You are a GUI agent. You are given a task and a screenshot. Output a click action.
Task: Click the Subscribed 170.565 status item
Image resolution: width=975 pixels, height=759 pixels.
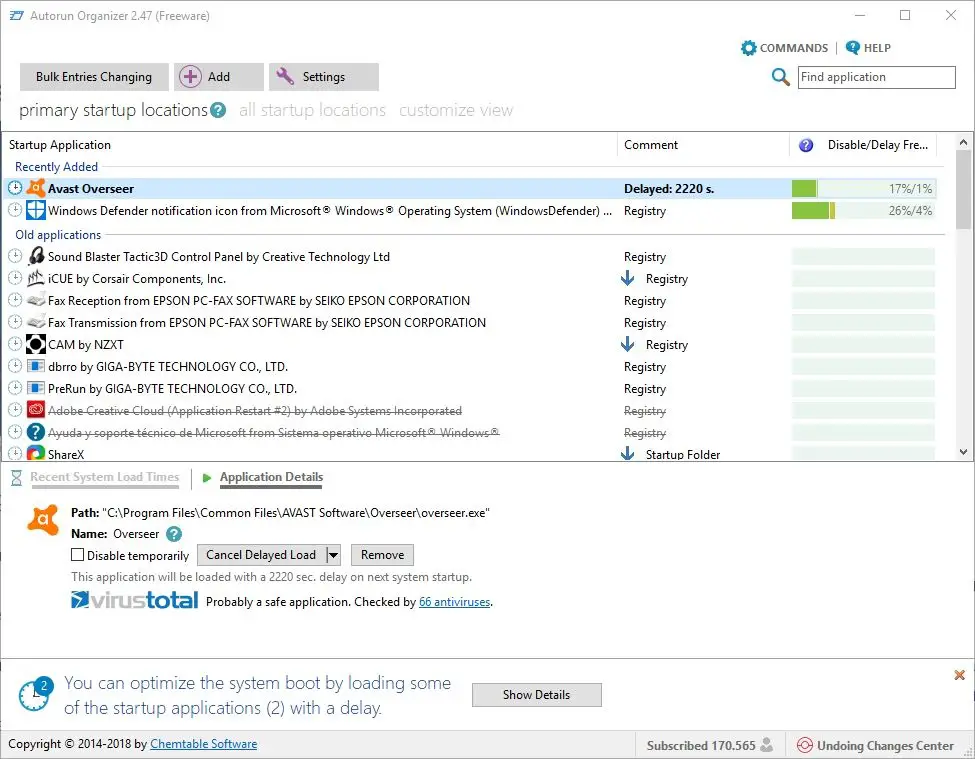(x=709, y=745)
